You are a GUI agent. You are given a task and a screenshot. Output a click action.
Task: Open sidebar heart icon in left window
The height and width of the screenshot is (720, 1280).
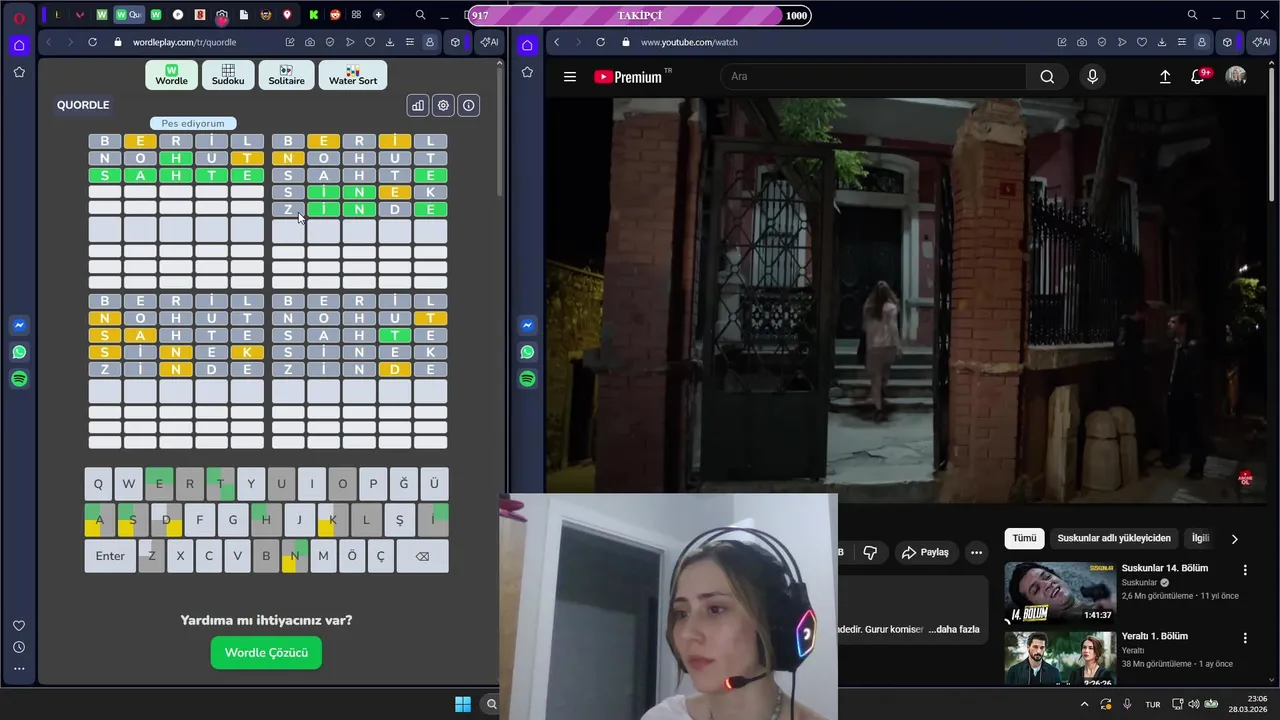coord(19,626)
